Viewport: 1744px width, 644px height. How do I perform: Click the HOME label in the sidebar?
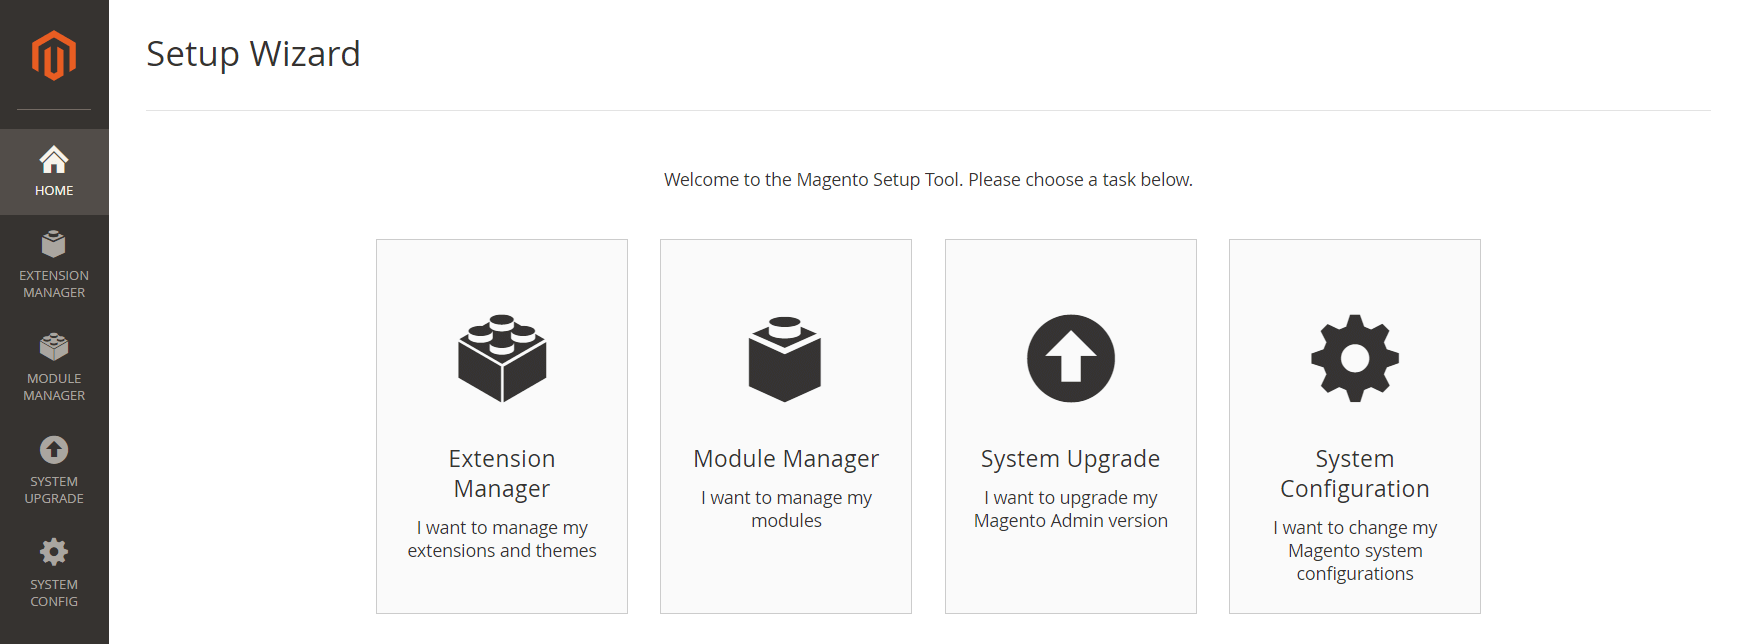click(54, 191)
